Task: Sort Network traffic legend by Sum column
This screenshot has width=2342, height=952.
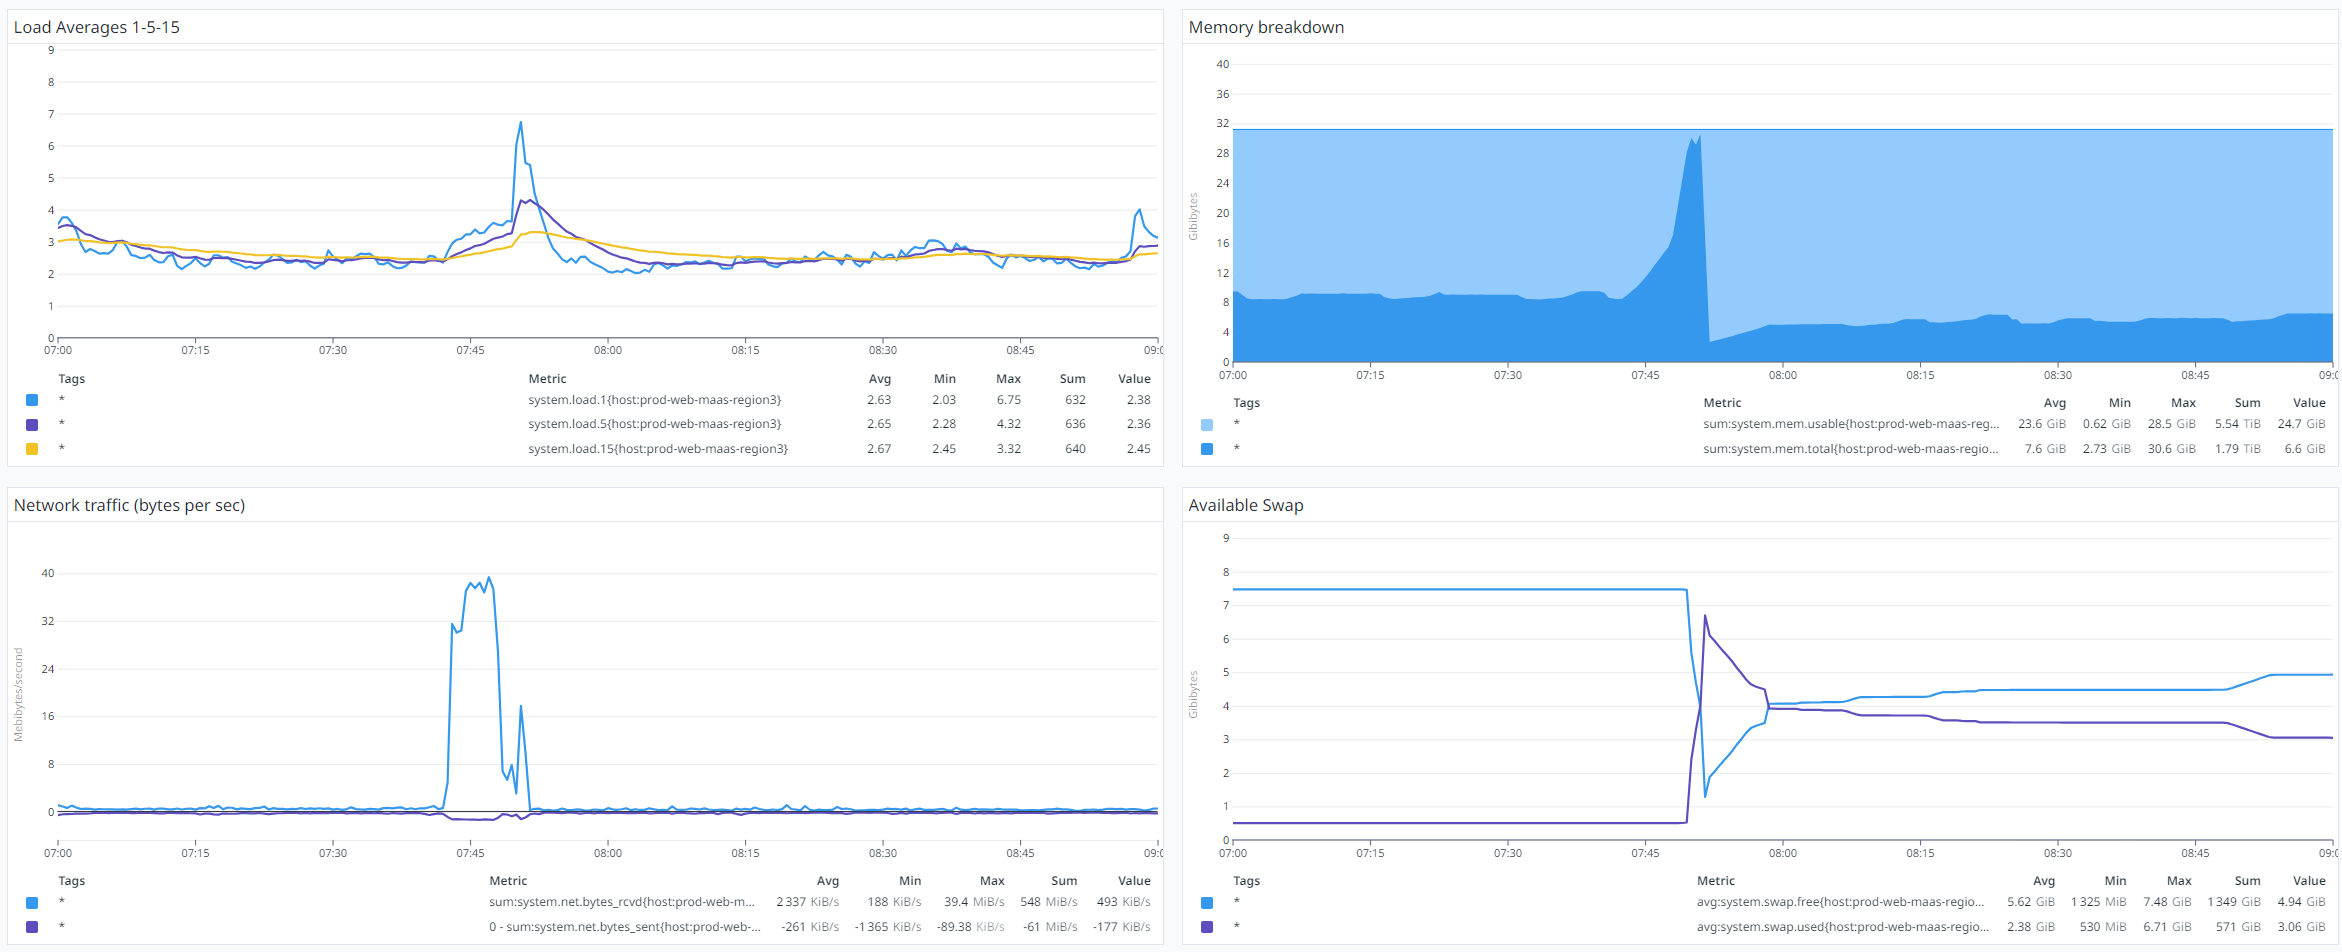Action: 1064,881
